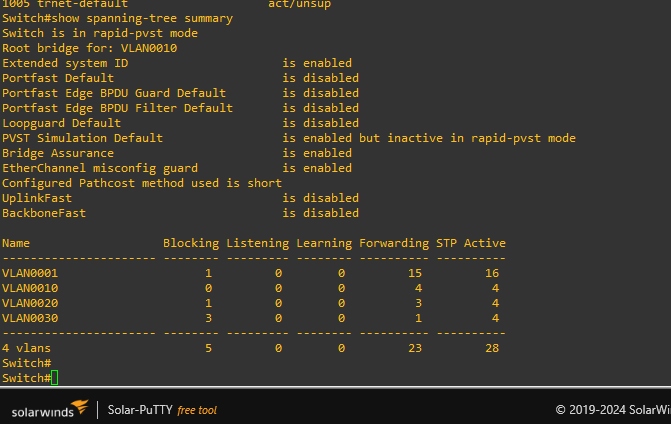This screenshot has width=671, height=424.
Task: Click total forwarding value 23
Action: (415, 348)
